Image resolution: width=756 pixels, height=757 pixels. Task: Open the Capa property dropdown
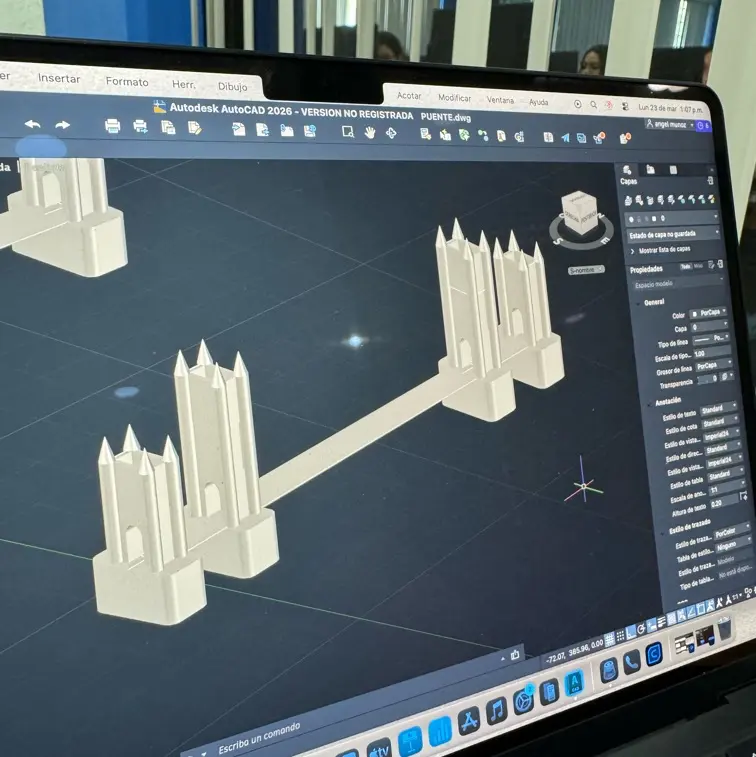coord(710,326)
